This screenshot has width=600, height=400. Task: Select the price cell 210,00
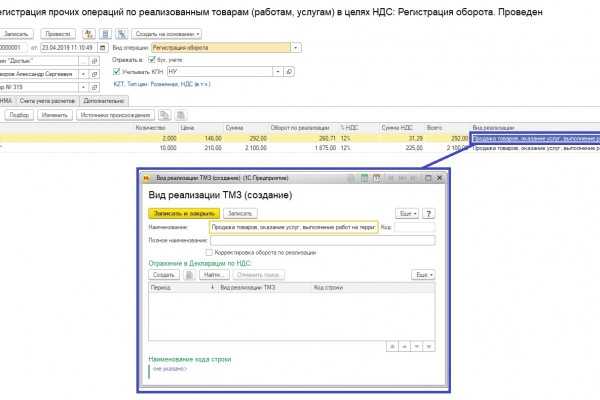pyautogui.click(x=213, y=148)
